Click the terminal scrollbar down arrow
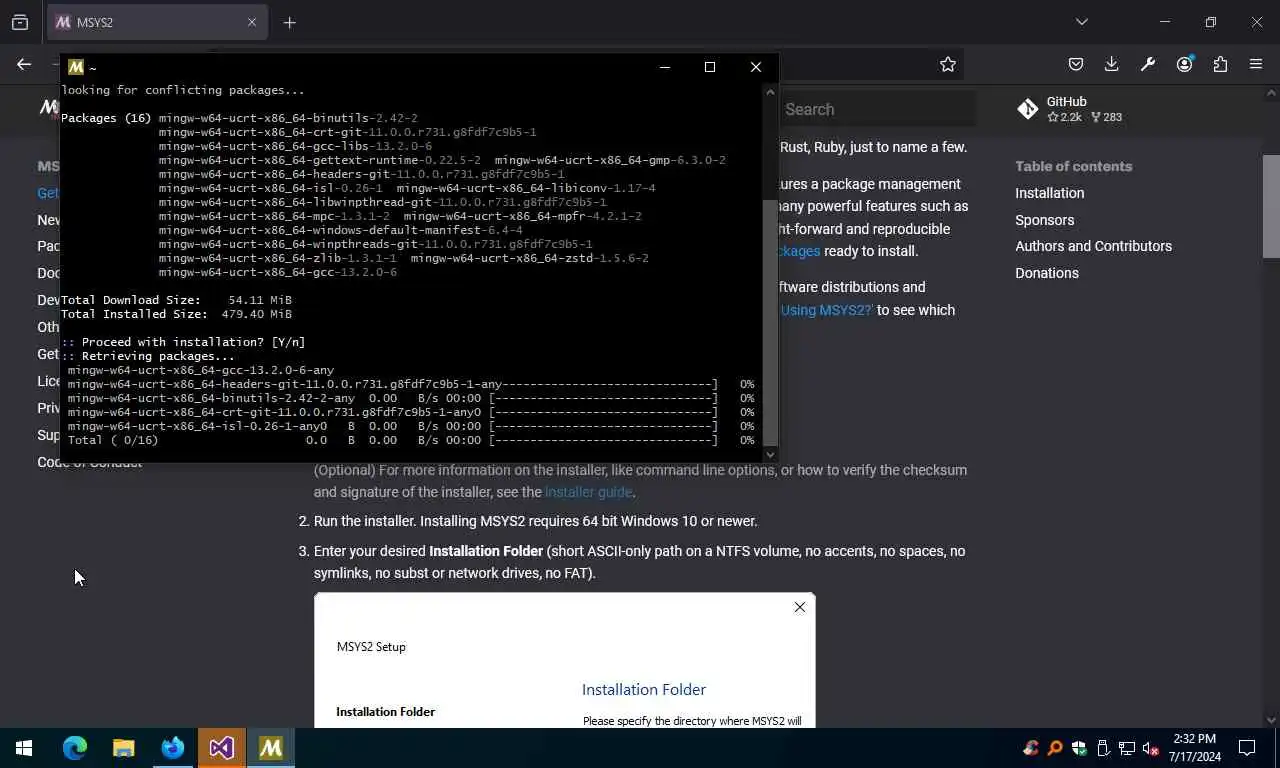The image size is (1280, 768). click(770, 454)
